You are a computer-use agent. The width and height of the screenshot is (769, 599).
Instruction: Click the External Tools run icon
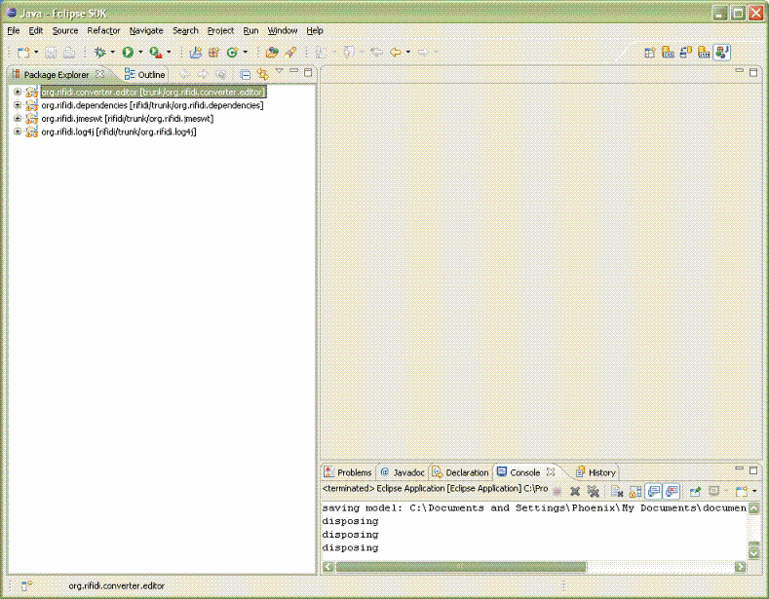(x=156, y=52)
